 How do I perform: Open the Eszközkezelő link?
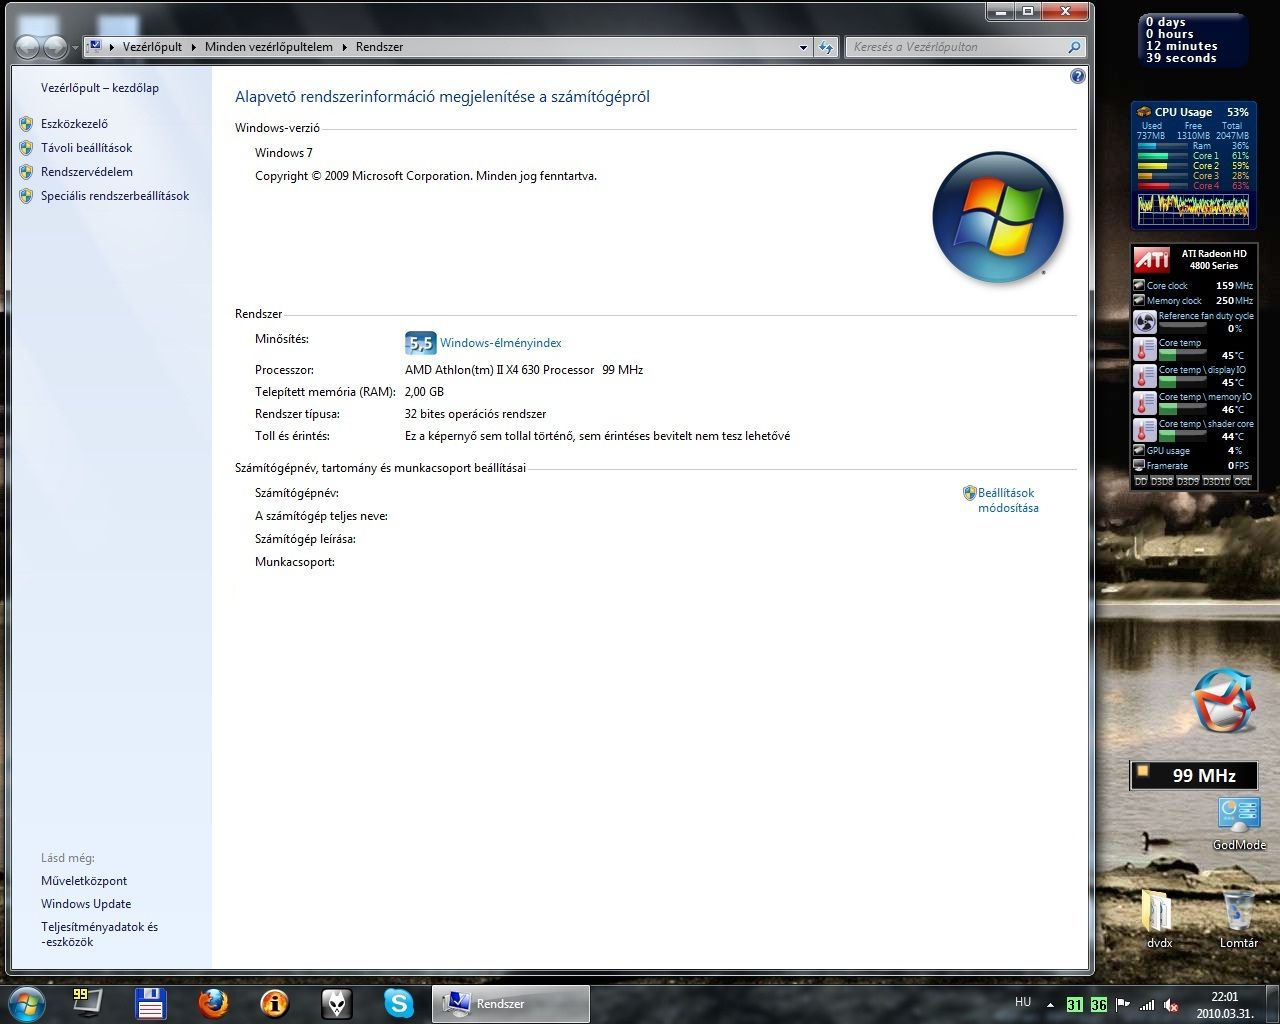coord(74,124)
